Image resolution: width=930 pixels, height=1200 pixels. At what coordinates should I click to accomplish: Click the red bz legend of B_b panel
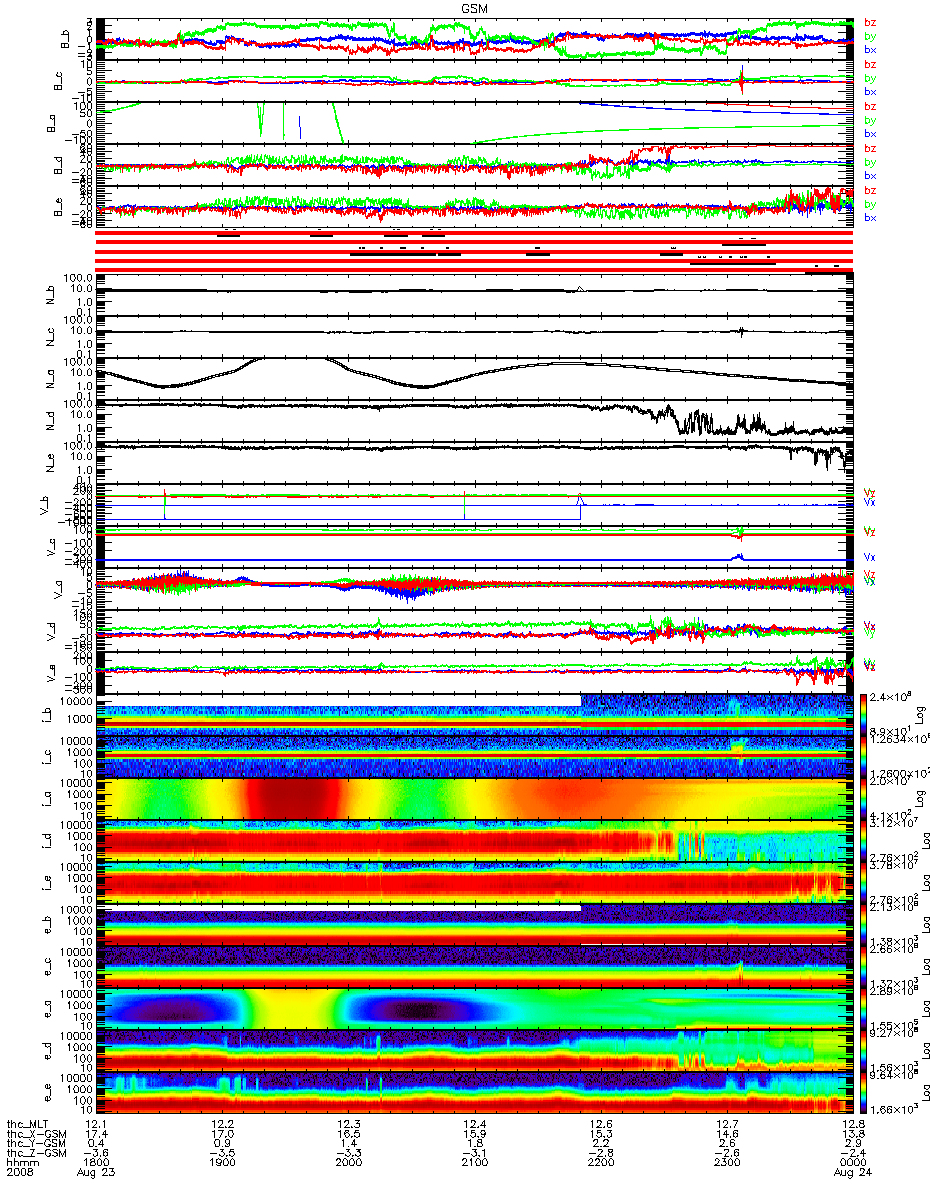[870, 22]
